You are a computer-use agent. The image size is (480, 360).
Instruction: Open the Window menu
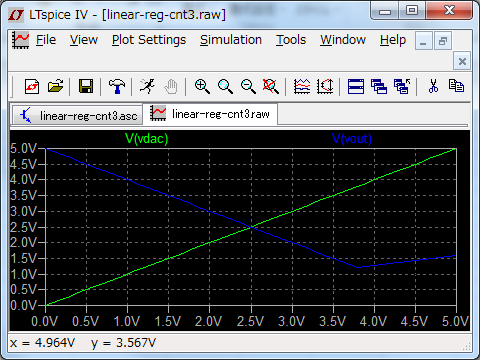pos(343,40)
